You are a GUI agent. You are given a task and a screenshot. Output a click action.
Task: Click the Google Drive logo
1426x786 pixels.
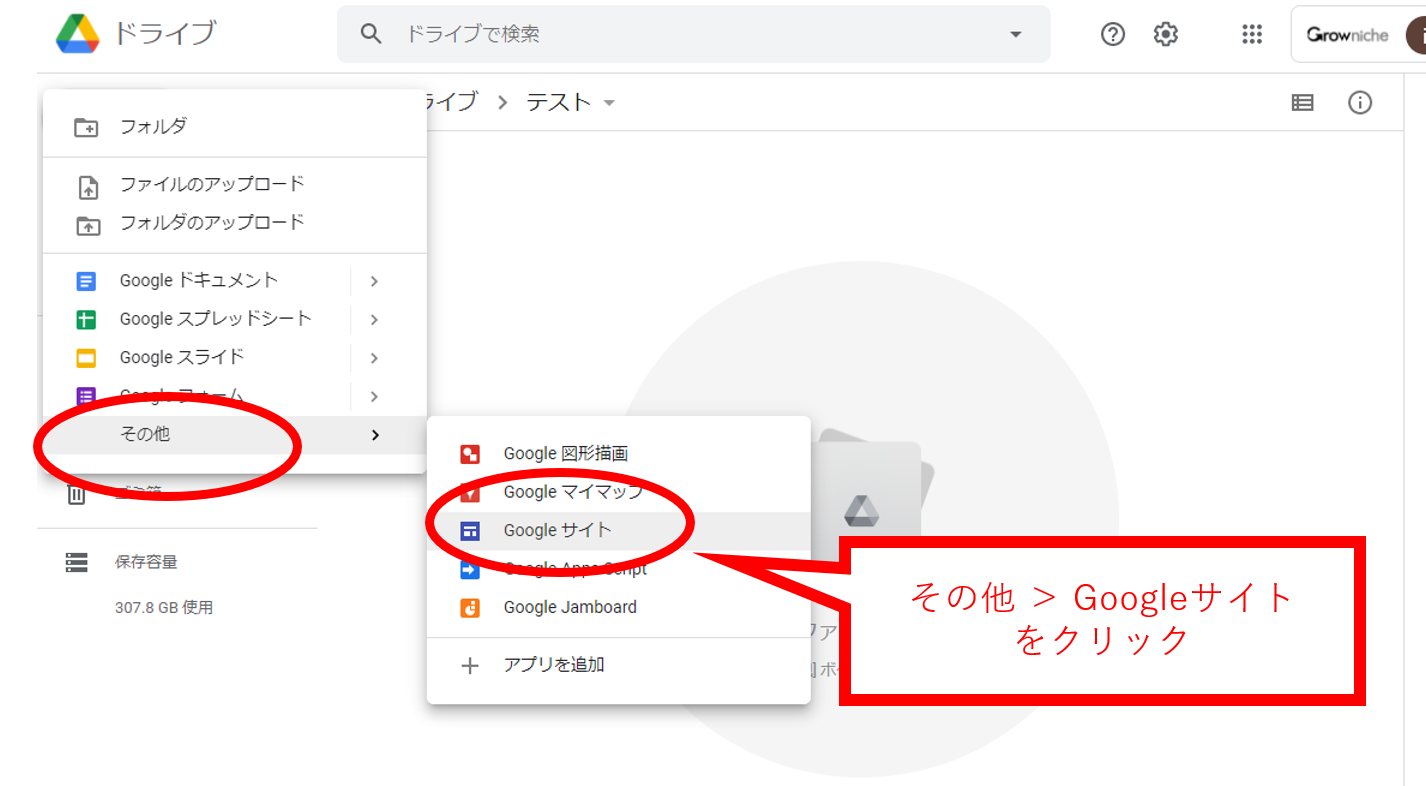[77, 34]
